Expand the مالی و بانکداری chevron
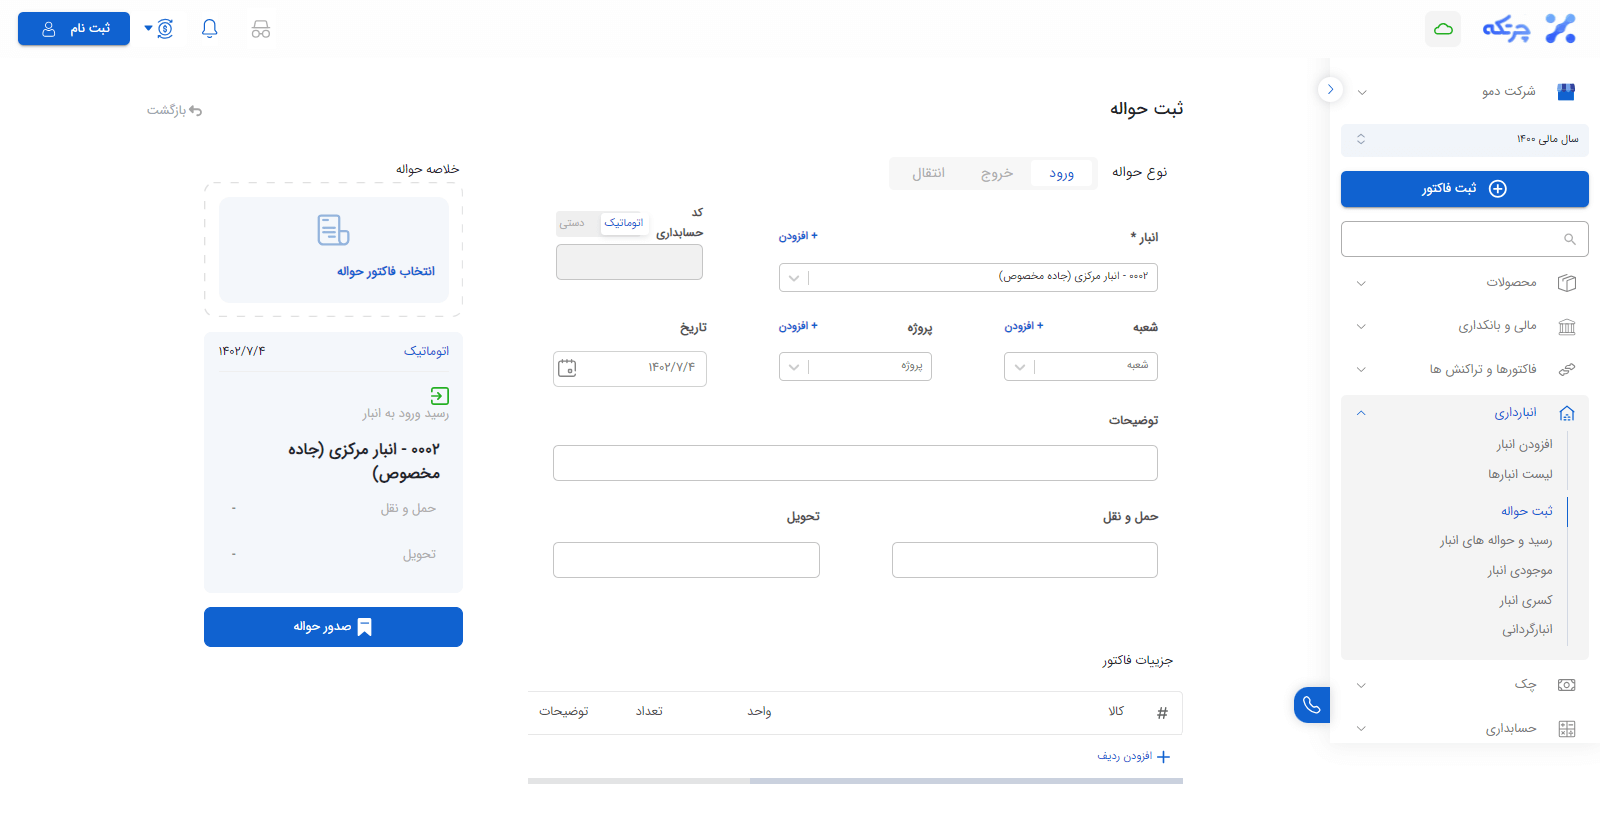Viewport: 1600px width, 838px height. [x=1361, y=326]
